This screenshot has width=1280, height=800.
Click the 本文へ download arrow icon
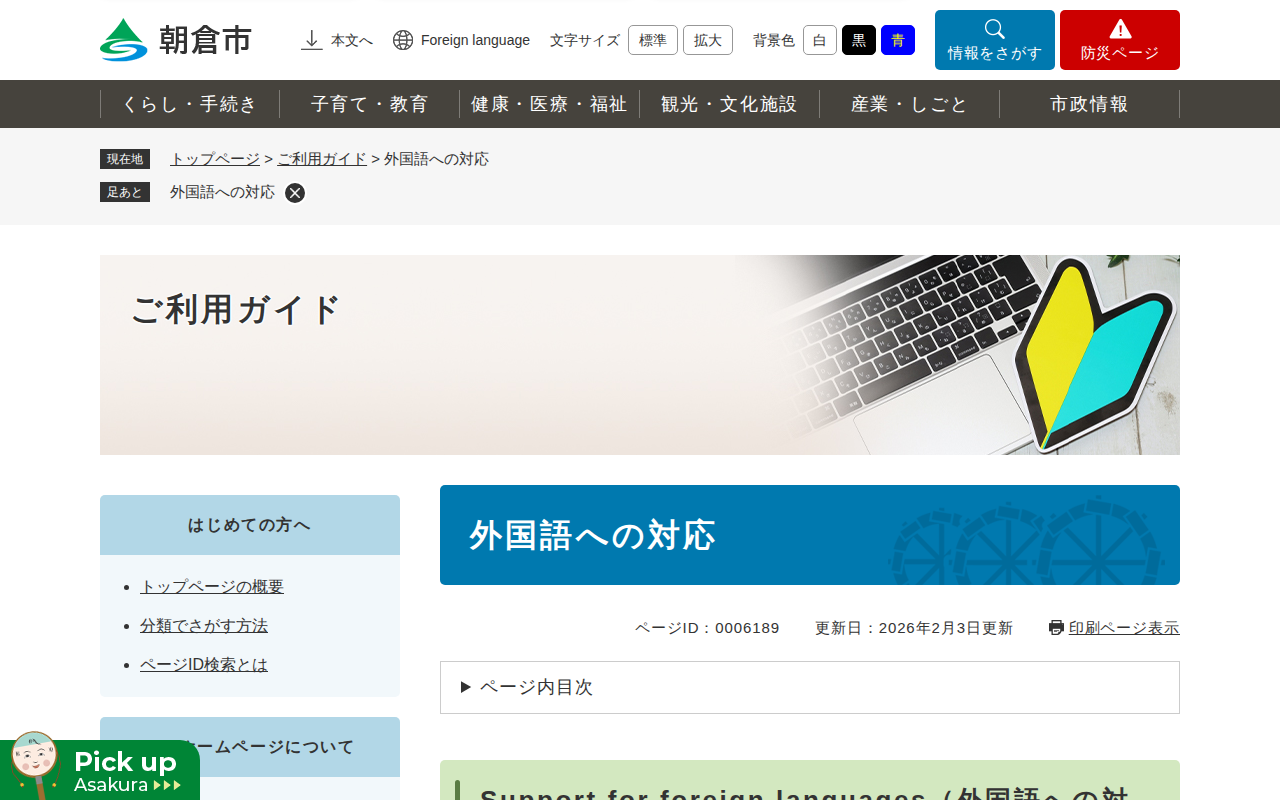pos(312,40)
